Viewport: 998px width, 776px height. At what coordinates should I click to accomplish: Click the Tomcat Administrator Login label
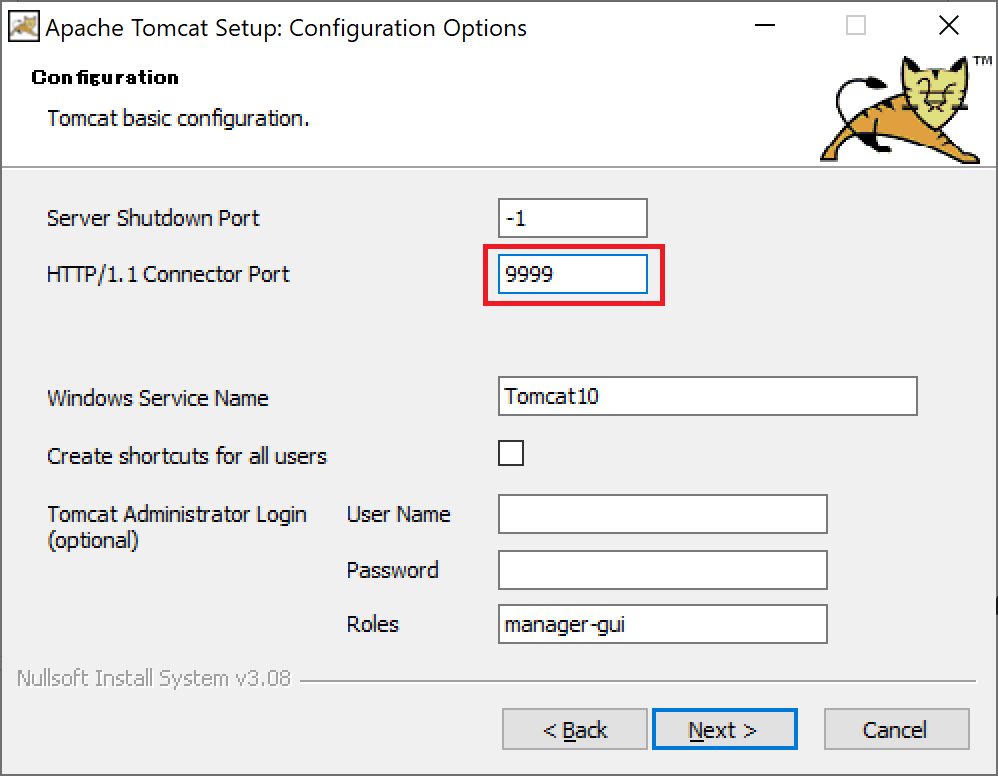click(177, 514)
